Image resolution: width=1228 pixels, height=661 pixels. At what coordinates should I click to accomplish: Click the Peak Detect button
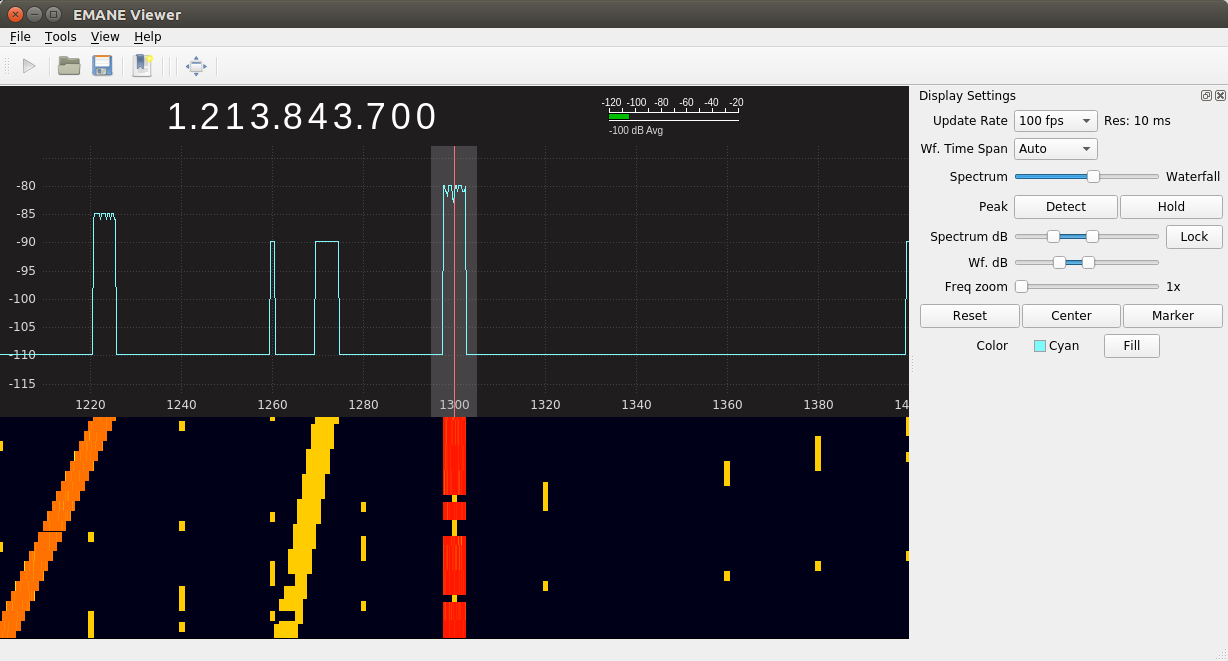pos(1066,207)
